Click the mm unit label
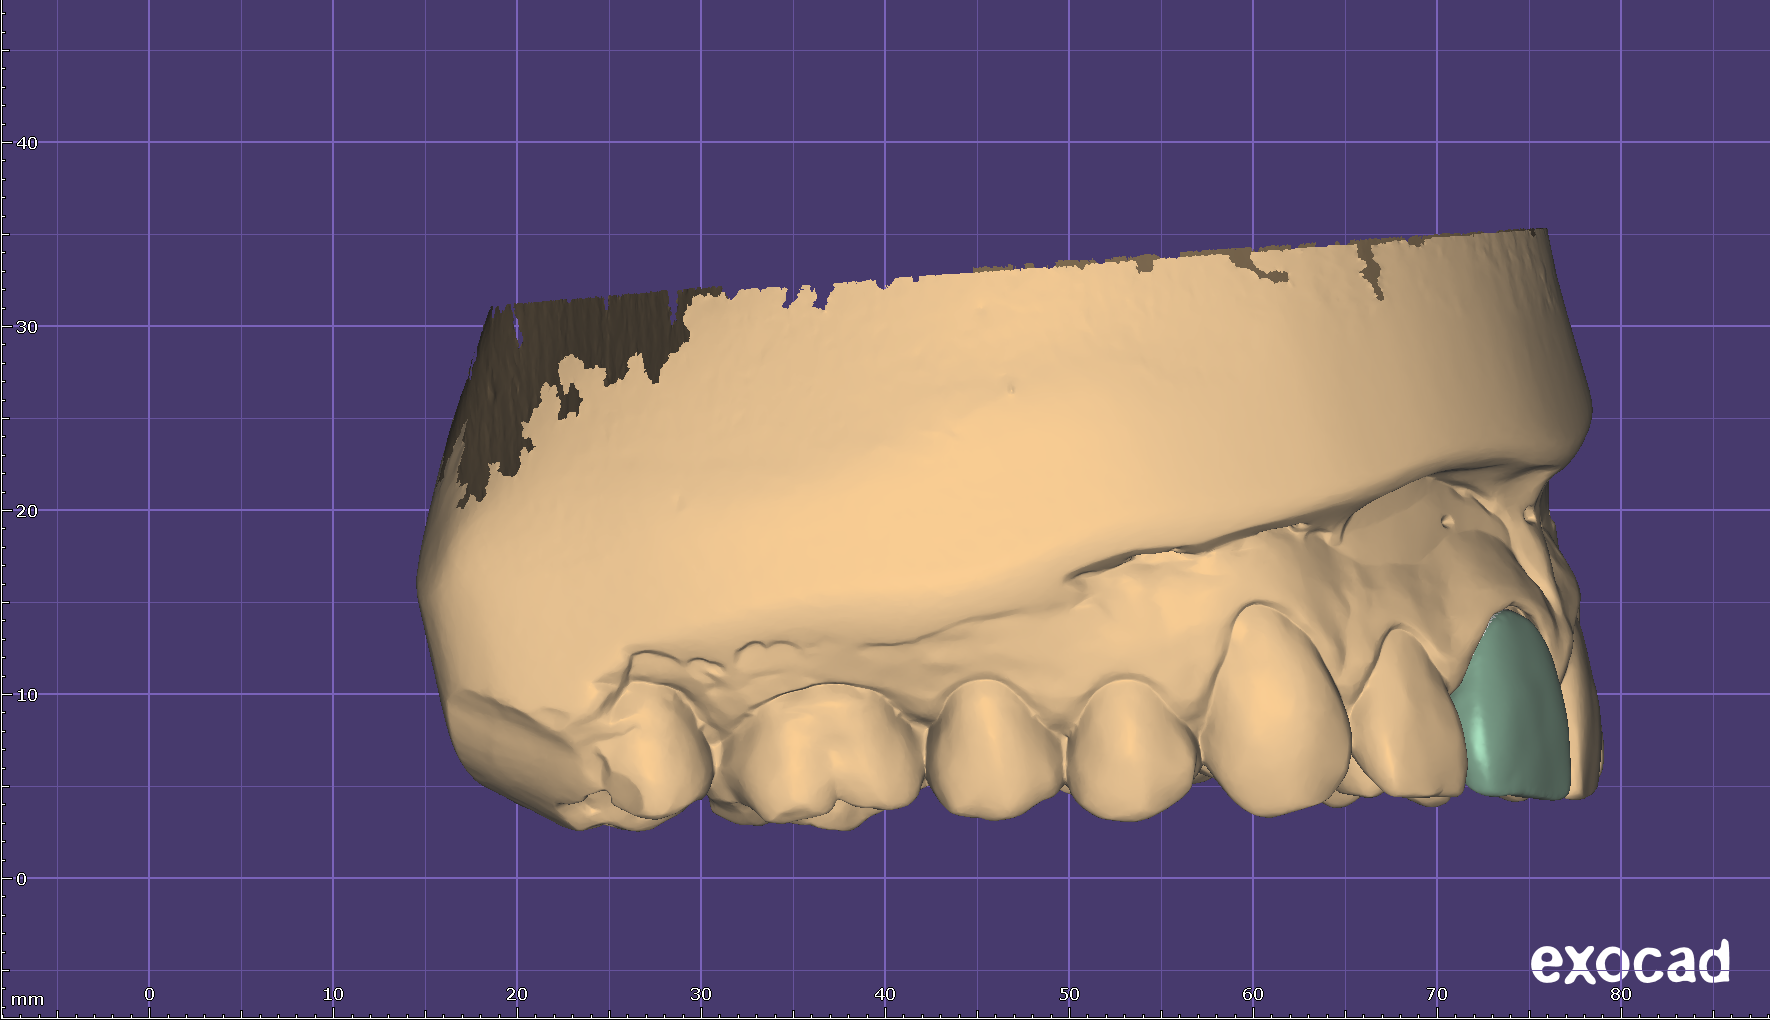The width and height of the screenshot is (1770, 1020). (x=27, y=999)
